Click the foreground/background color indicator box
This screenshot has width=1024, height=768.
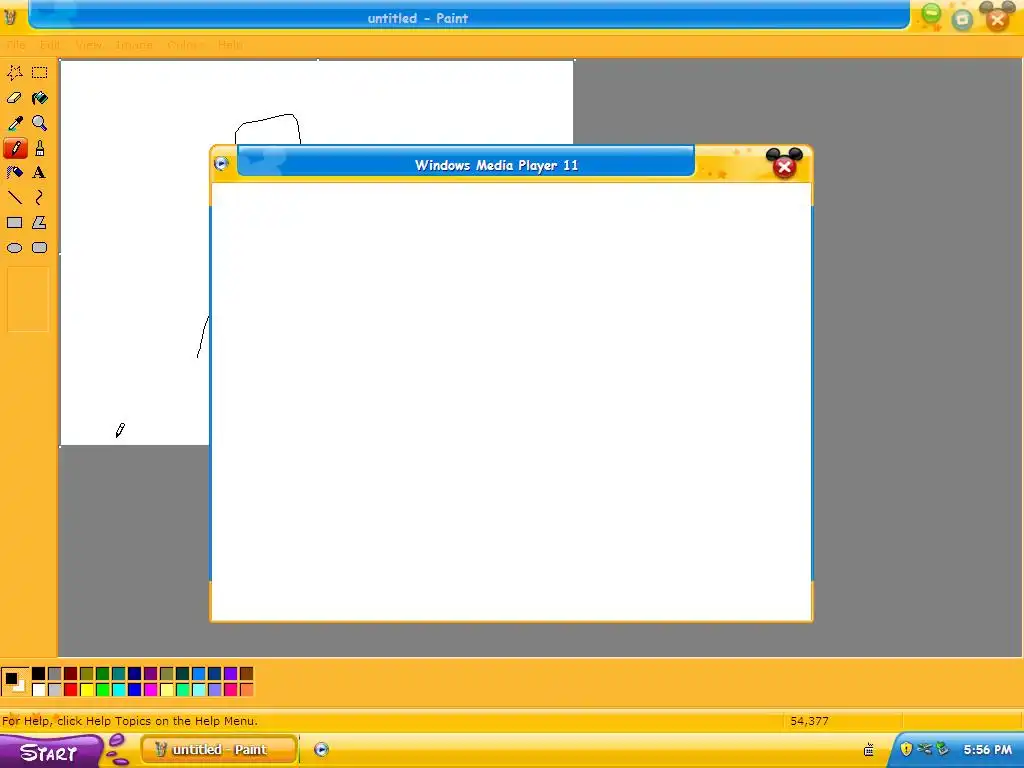[15, 681]
